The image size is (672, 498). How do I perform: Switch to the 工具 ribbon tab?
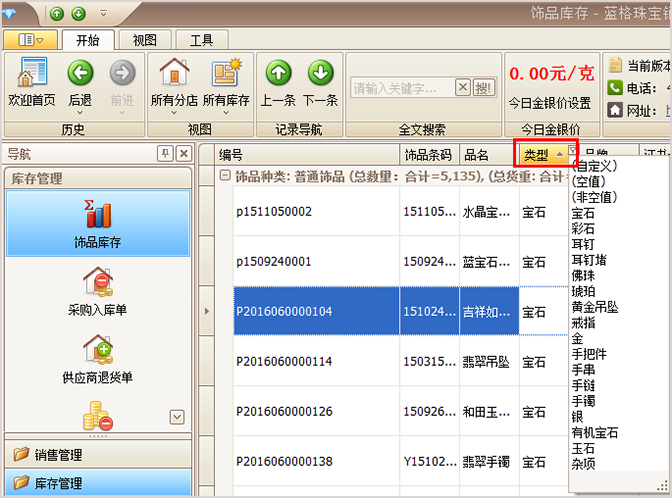[x=201, y=40]
